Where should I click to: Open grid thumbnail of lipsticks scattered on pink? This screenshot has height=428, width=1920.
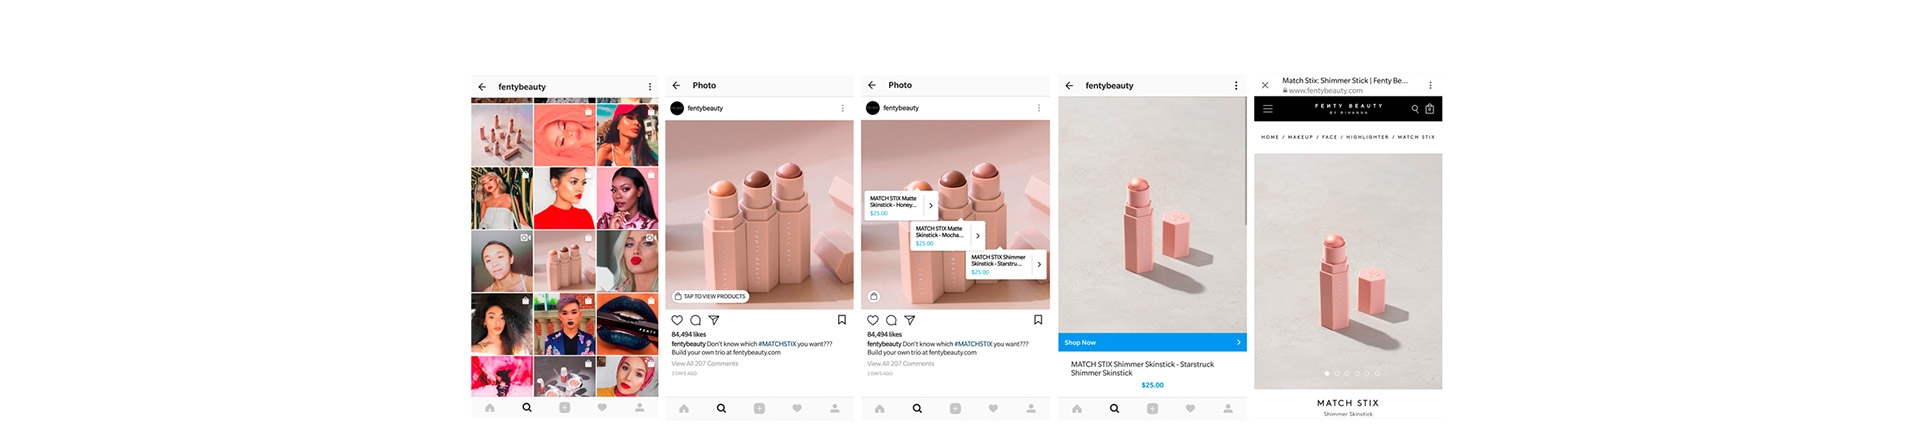click(x=502, y=135)
